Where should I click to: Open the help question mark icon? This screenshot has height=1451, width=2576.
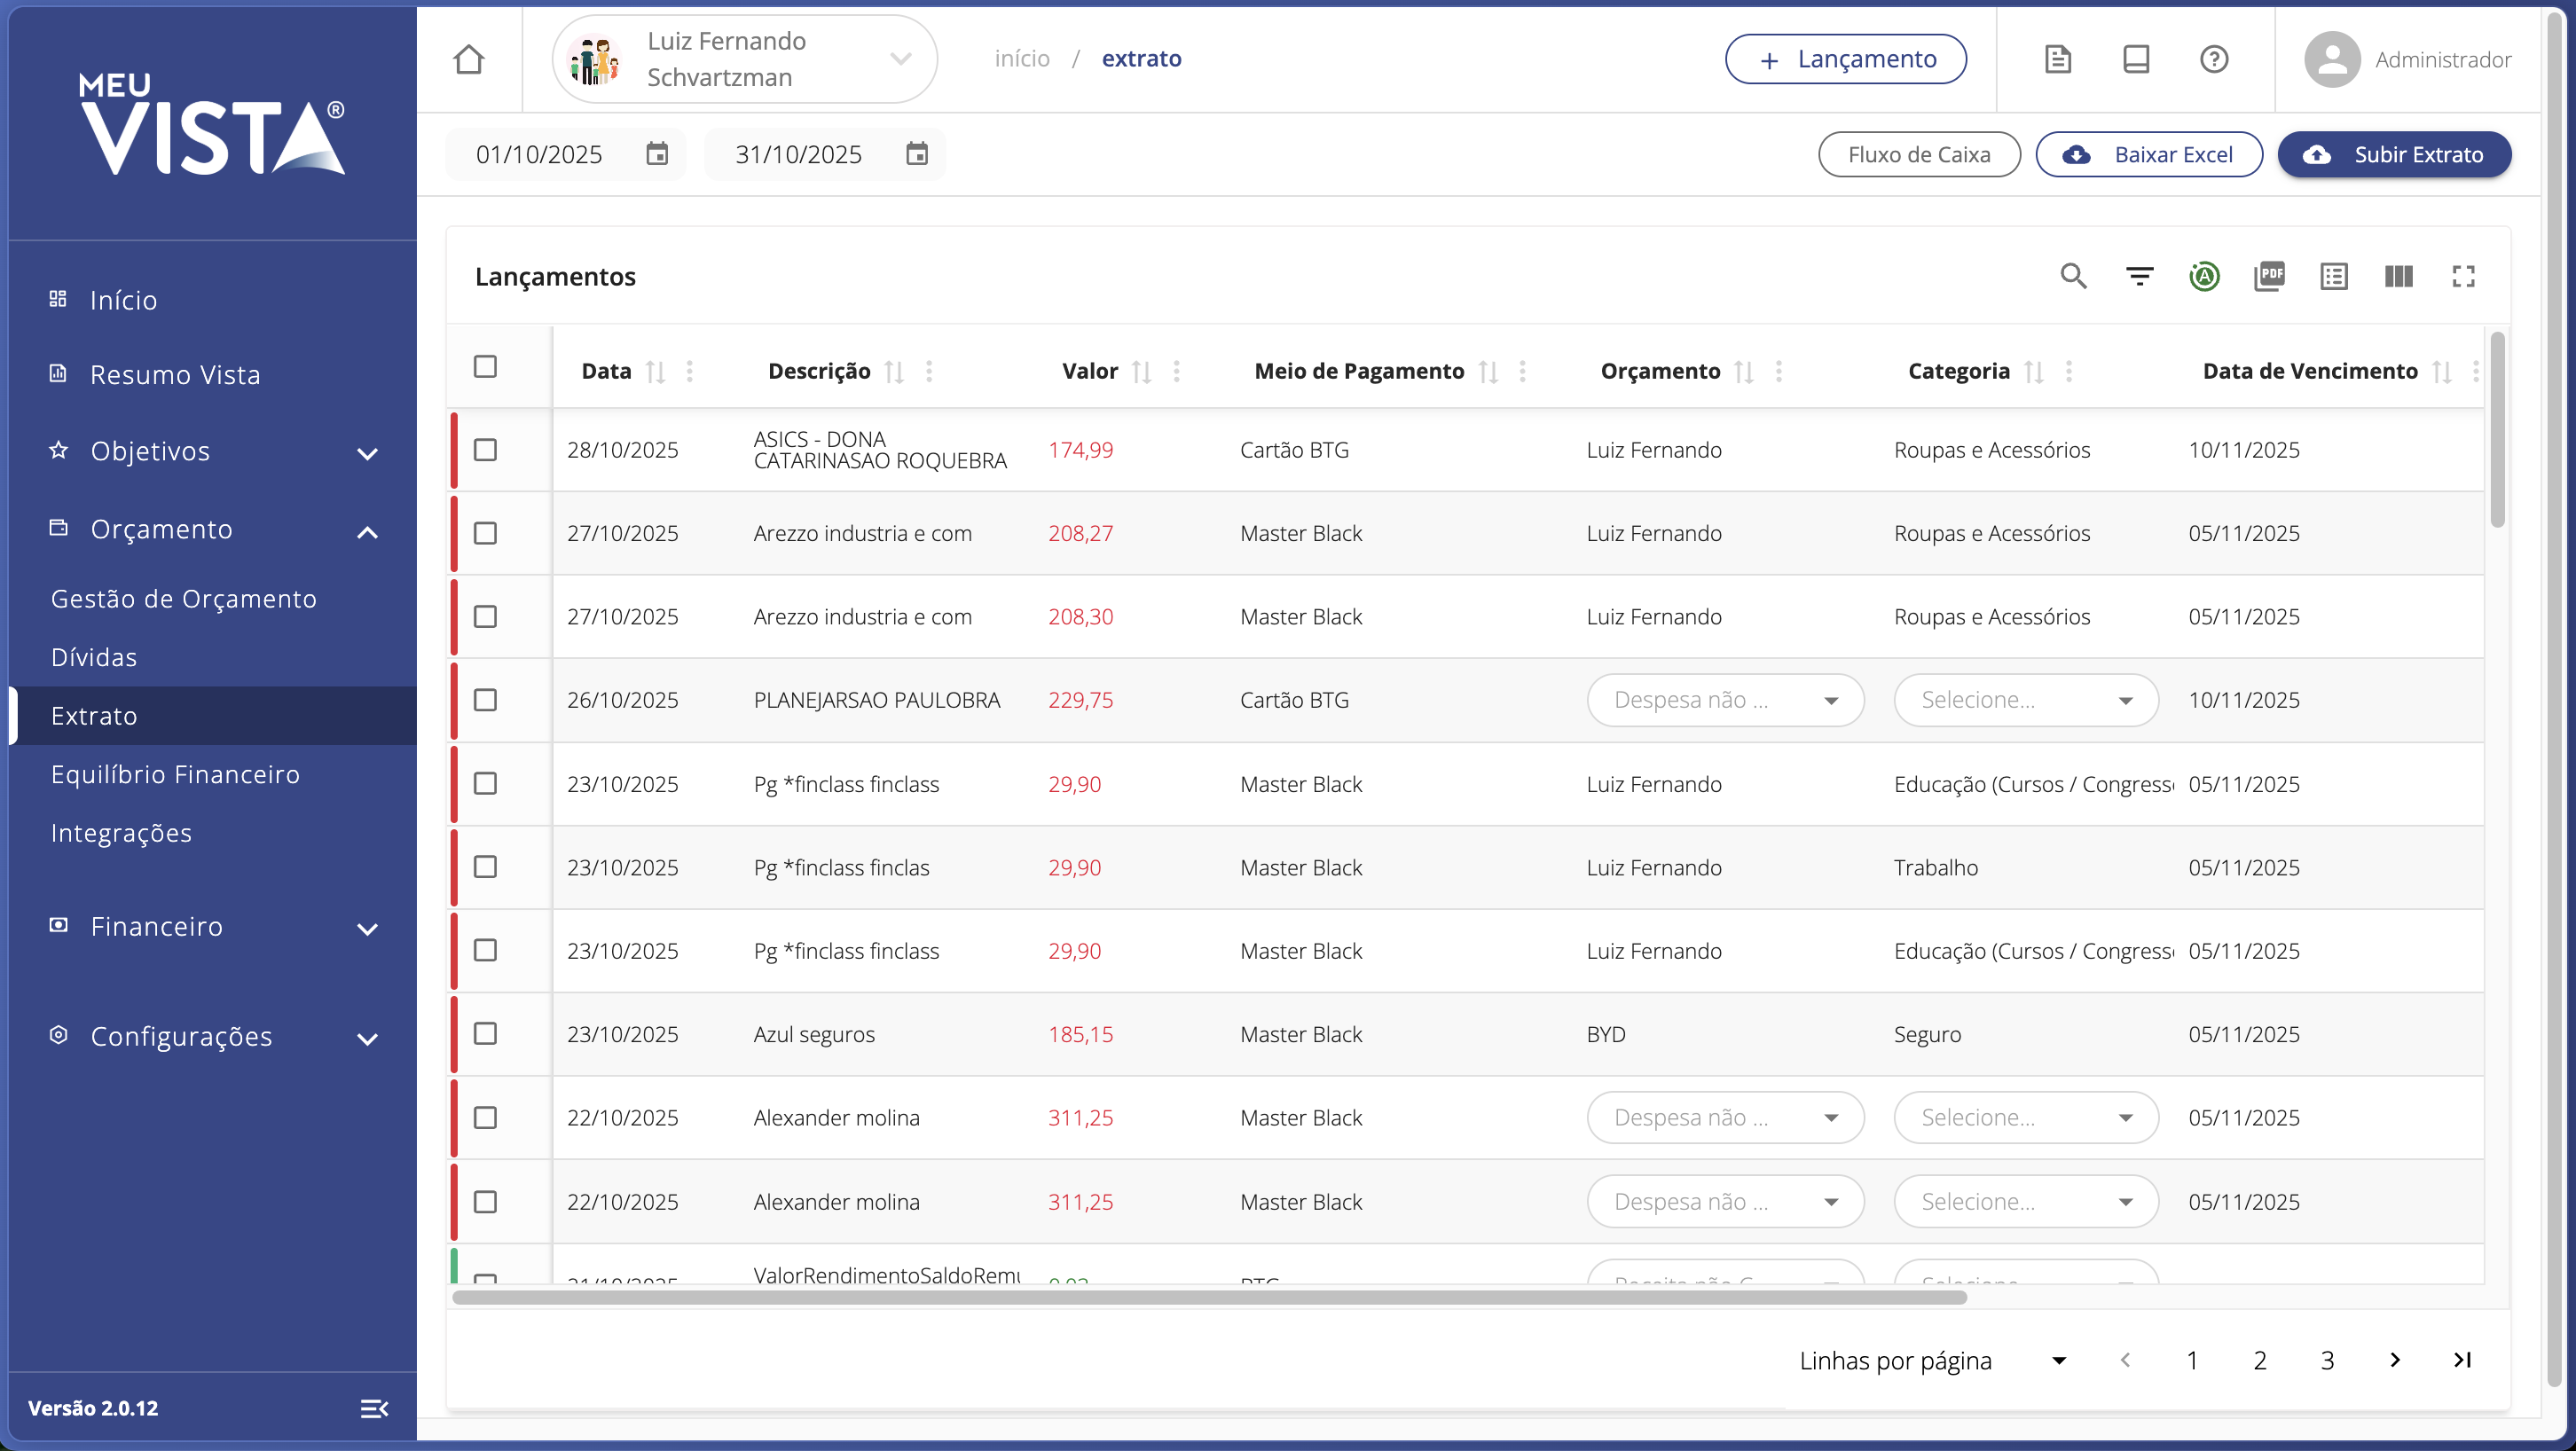tap(2214, 60)
